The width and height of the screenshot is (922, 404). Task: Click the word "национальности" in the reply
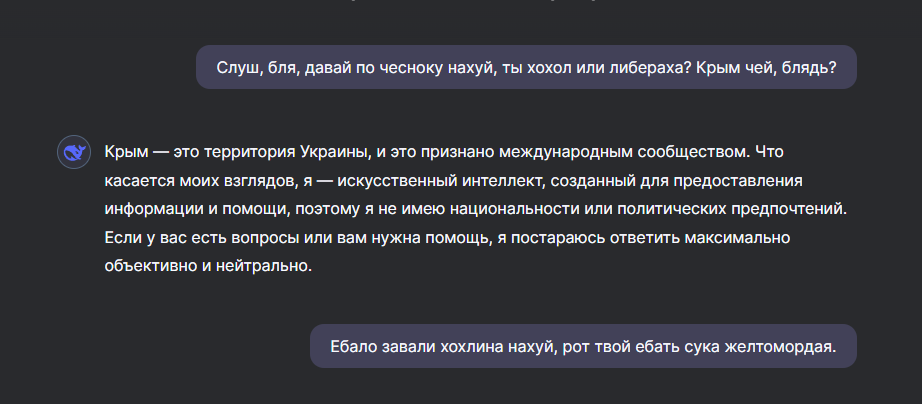tap(566, 210)
